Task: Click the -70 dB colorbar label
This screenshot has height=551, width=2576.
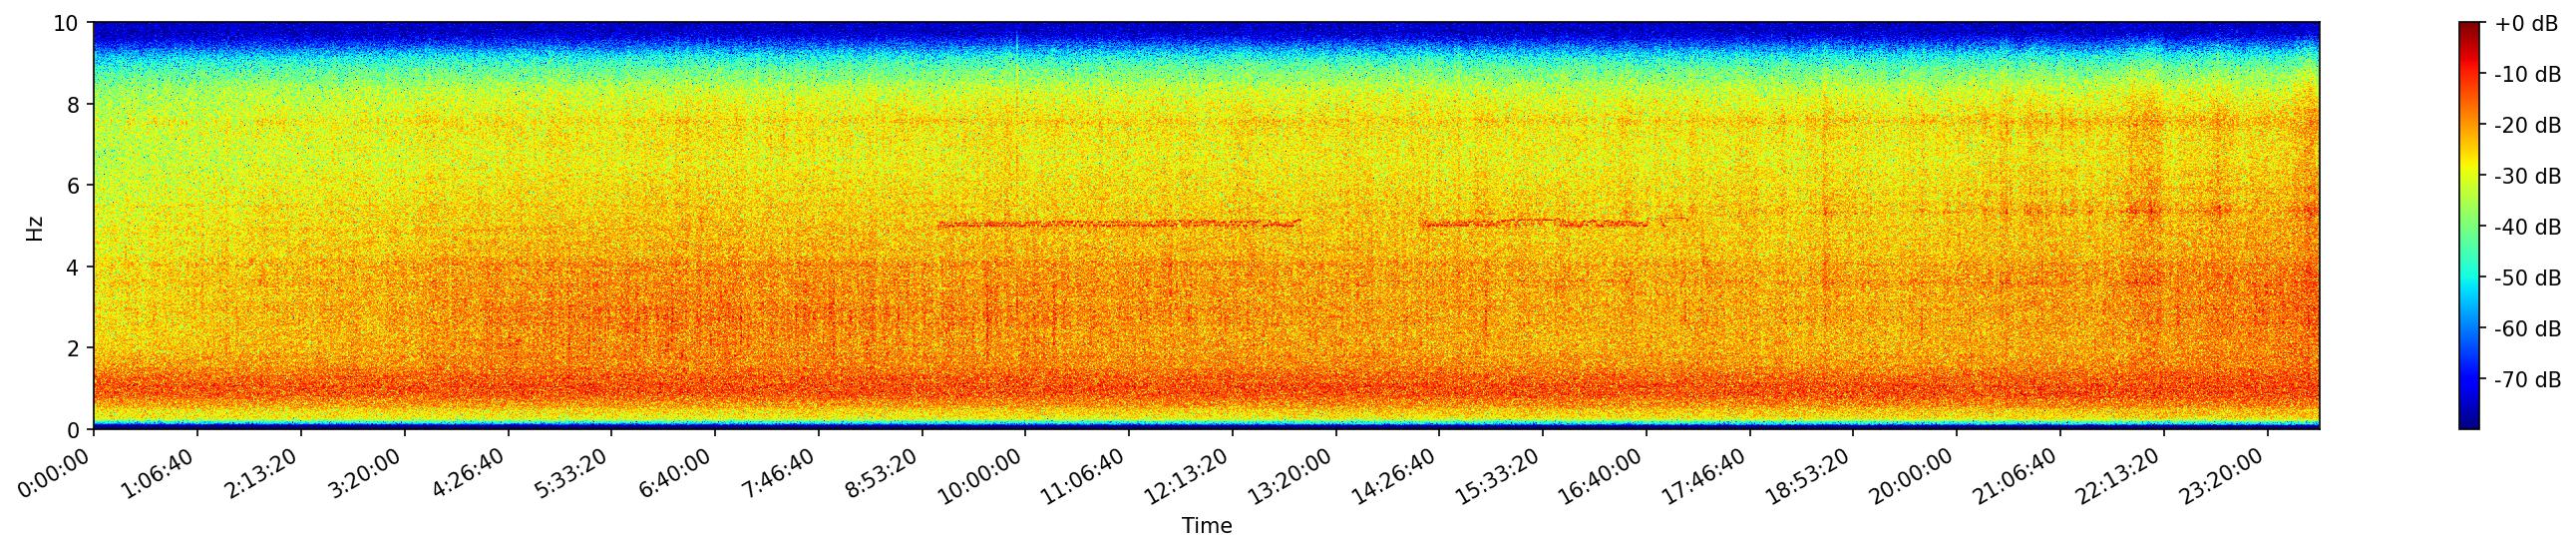Action: [x=2527, y=381]
